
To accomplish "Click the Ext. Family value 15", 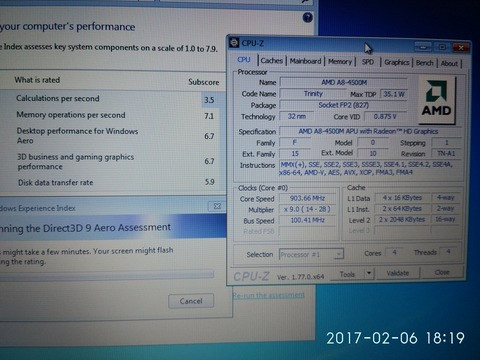I will point(295,154).
